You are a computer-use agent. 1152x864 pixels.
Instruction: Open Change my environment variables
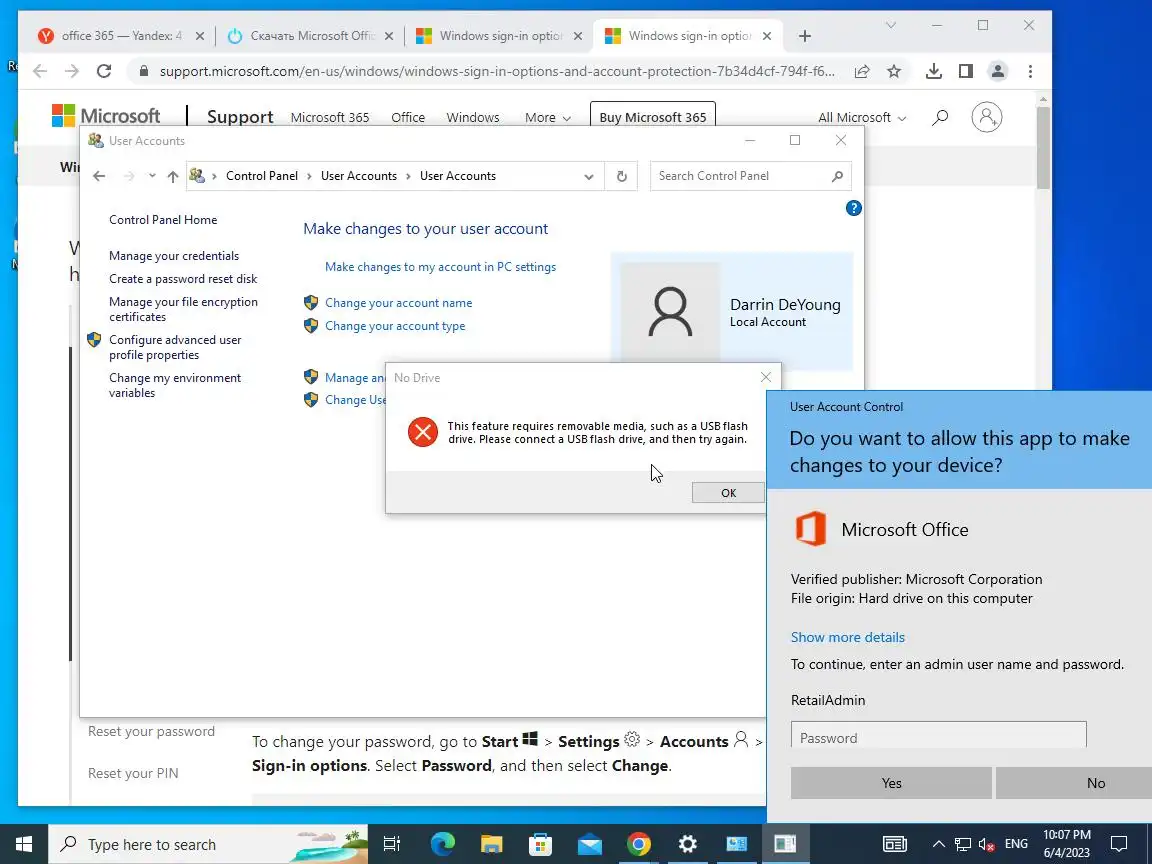pos(175,385)
